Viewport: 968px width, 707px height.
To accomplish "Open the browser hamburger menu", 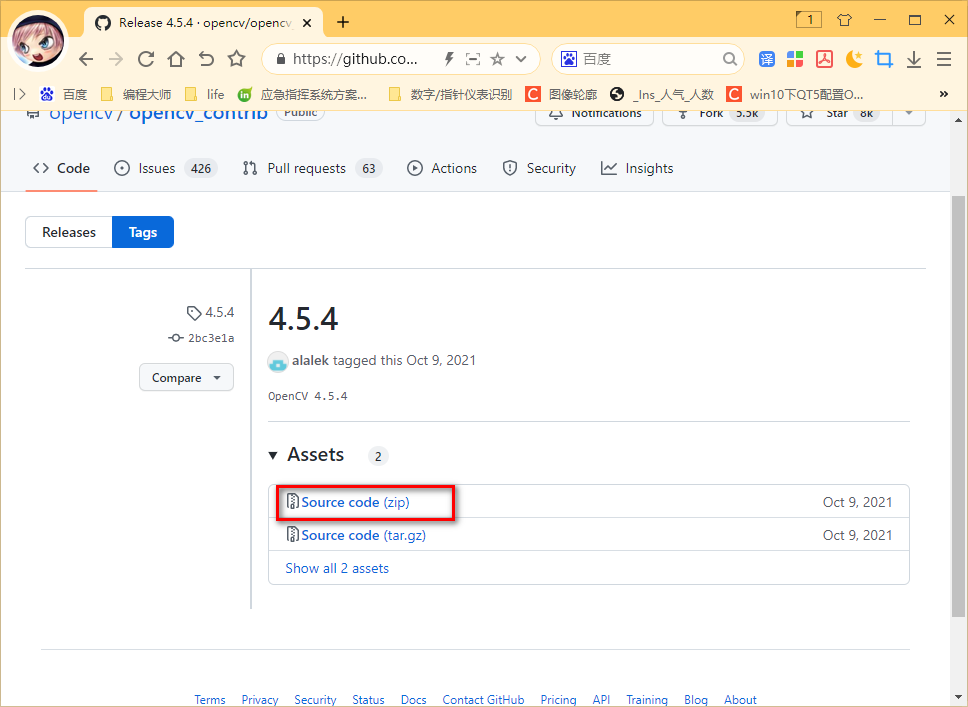I will (x=944, y=59).
